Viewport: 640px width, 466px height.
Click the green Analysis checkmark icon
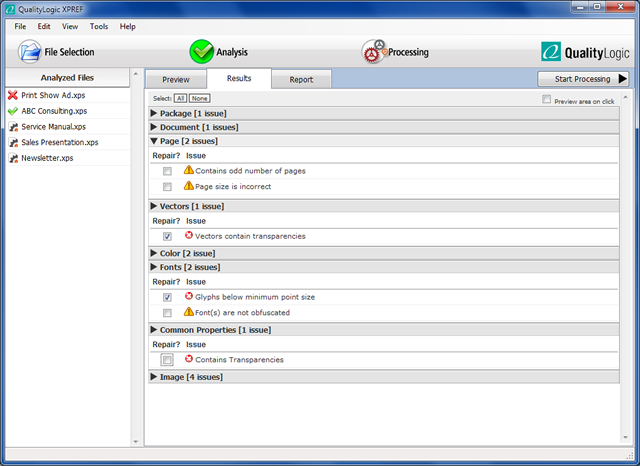pos(202,52)
